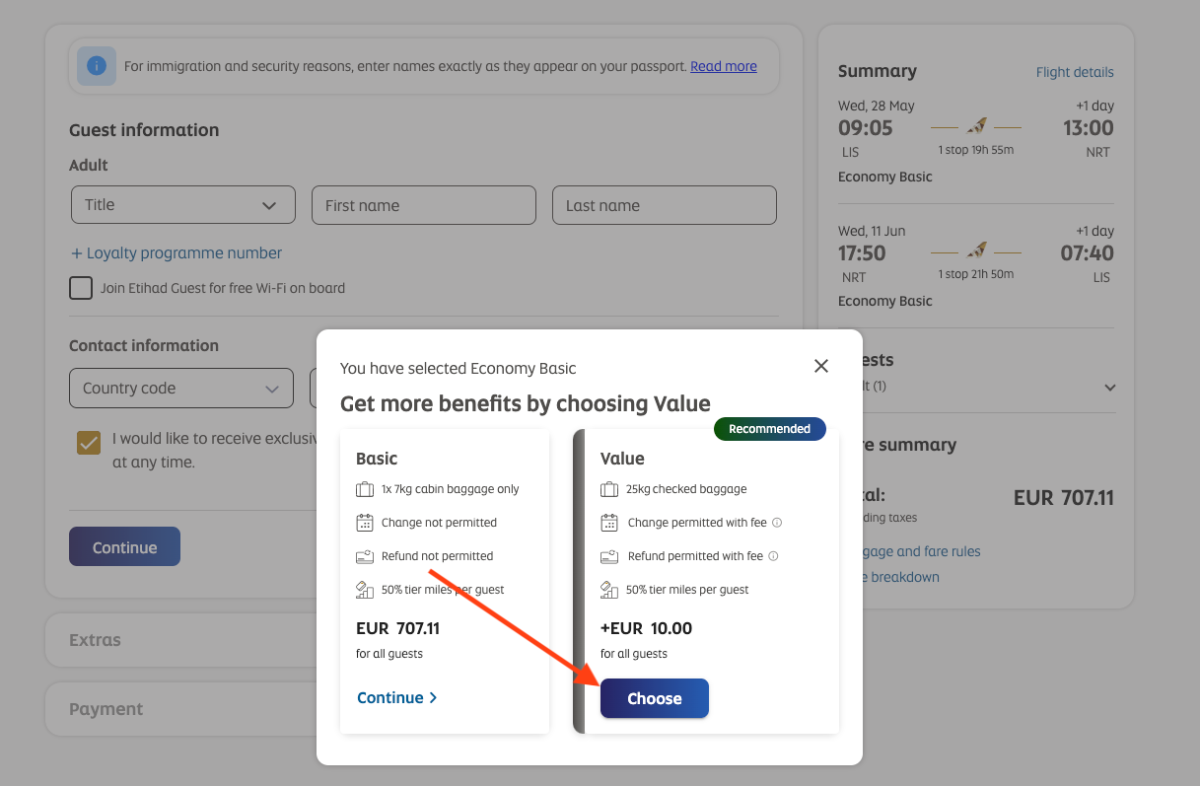Click tier miles icon in Value card
The image size is (1200, 786).
click(609, 589)
